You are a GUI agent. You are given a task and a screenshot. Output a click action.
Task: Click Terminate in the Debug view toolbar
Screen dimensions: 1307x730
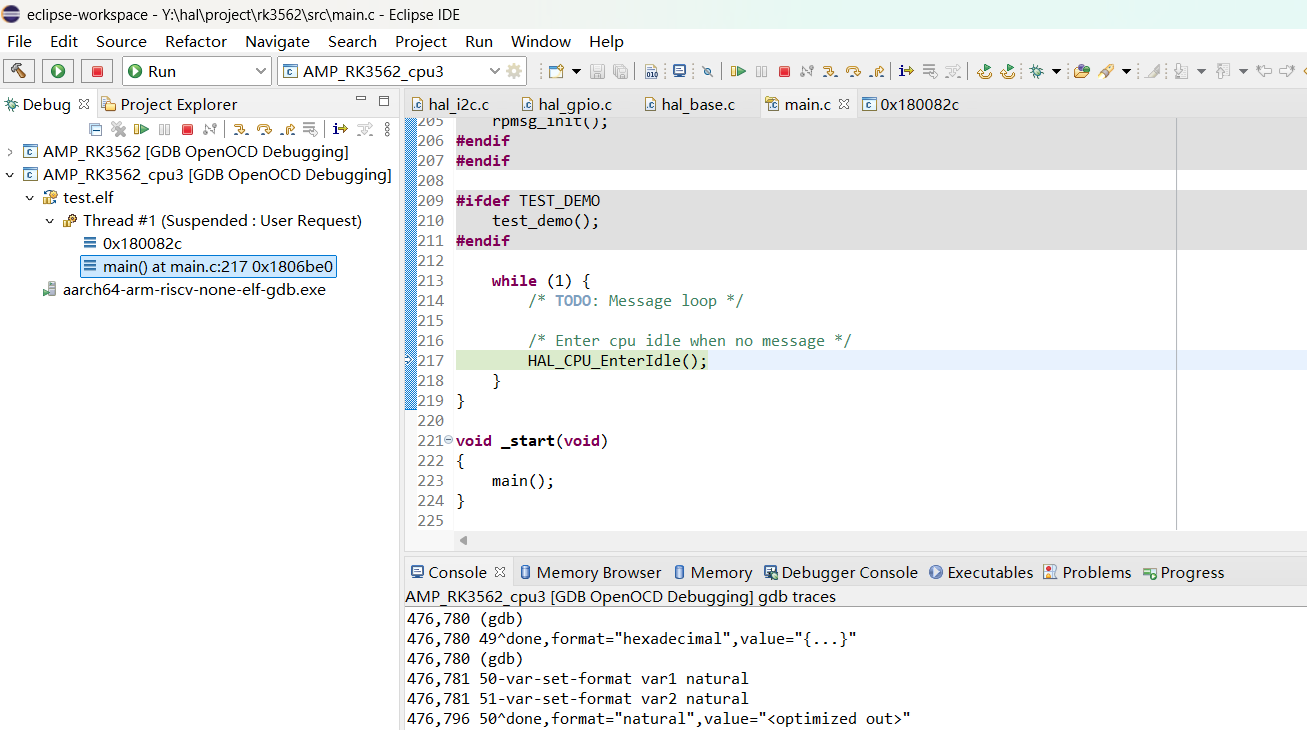coord(187,129)
